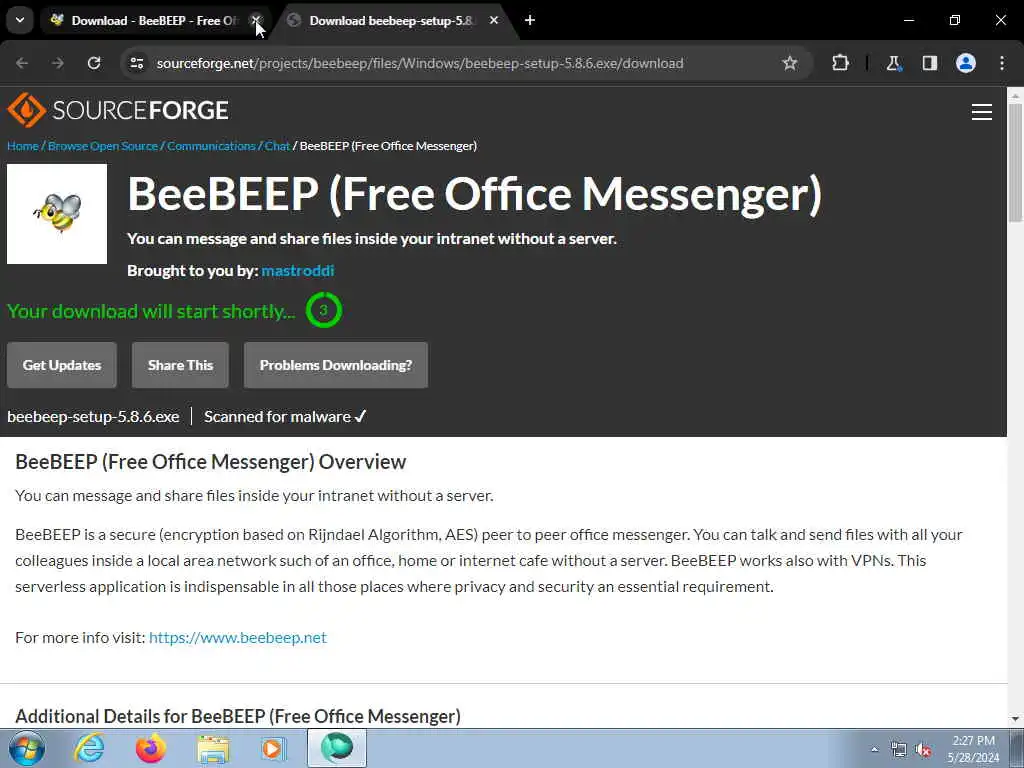Image resolution: width=1024 pixels, height=768 pixels.
Task: Click the Scanned for malware text
Action: 285,417
